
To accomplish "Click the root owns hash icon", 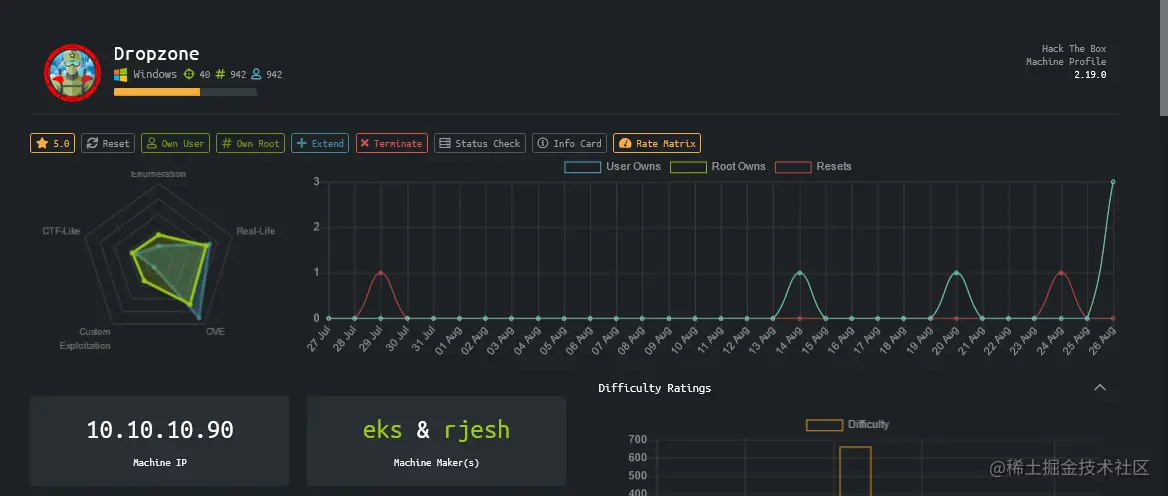I will click(x=220, y=74).
